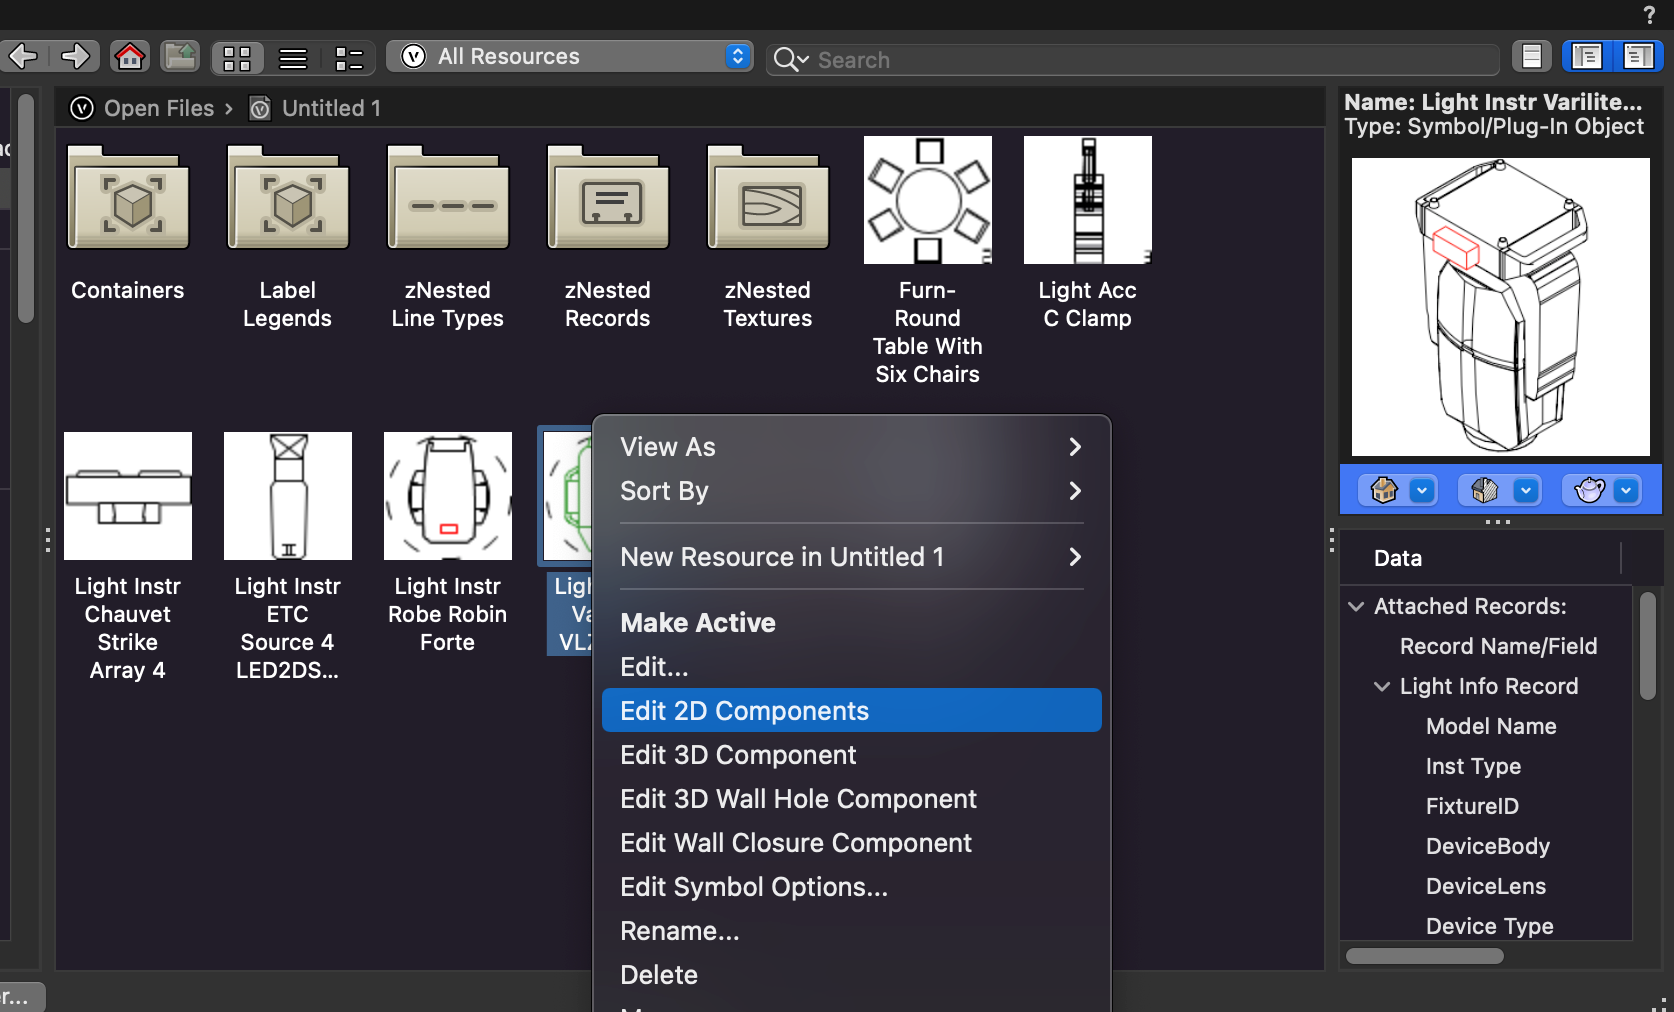1674x1012 pixels.
Task: Select the Device Type field
Action: pyautogui.click(x=1488, y=926)
